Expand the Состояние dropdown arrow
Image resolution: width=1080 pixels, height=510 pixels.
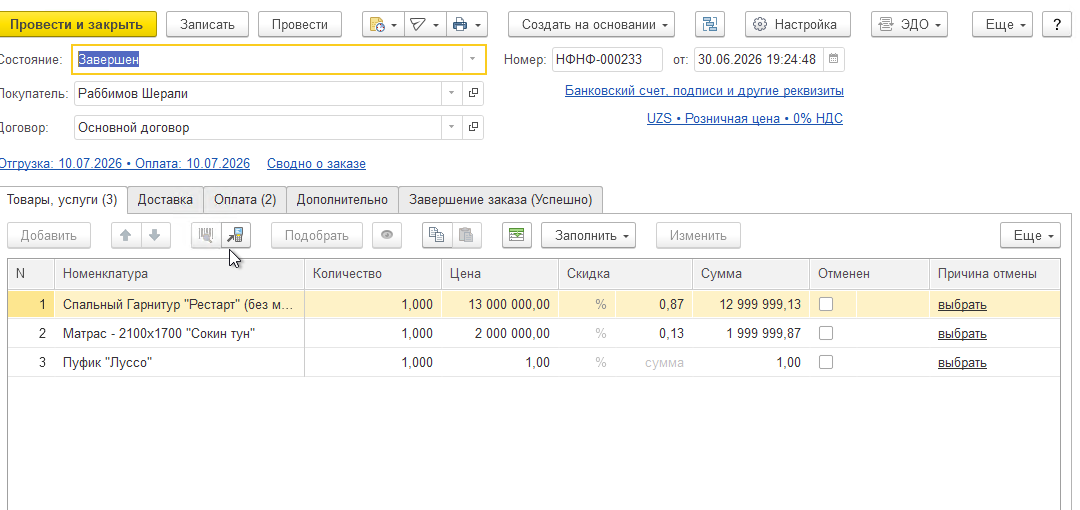(472, 59)
